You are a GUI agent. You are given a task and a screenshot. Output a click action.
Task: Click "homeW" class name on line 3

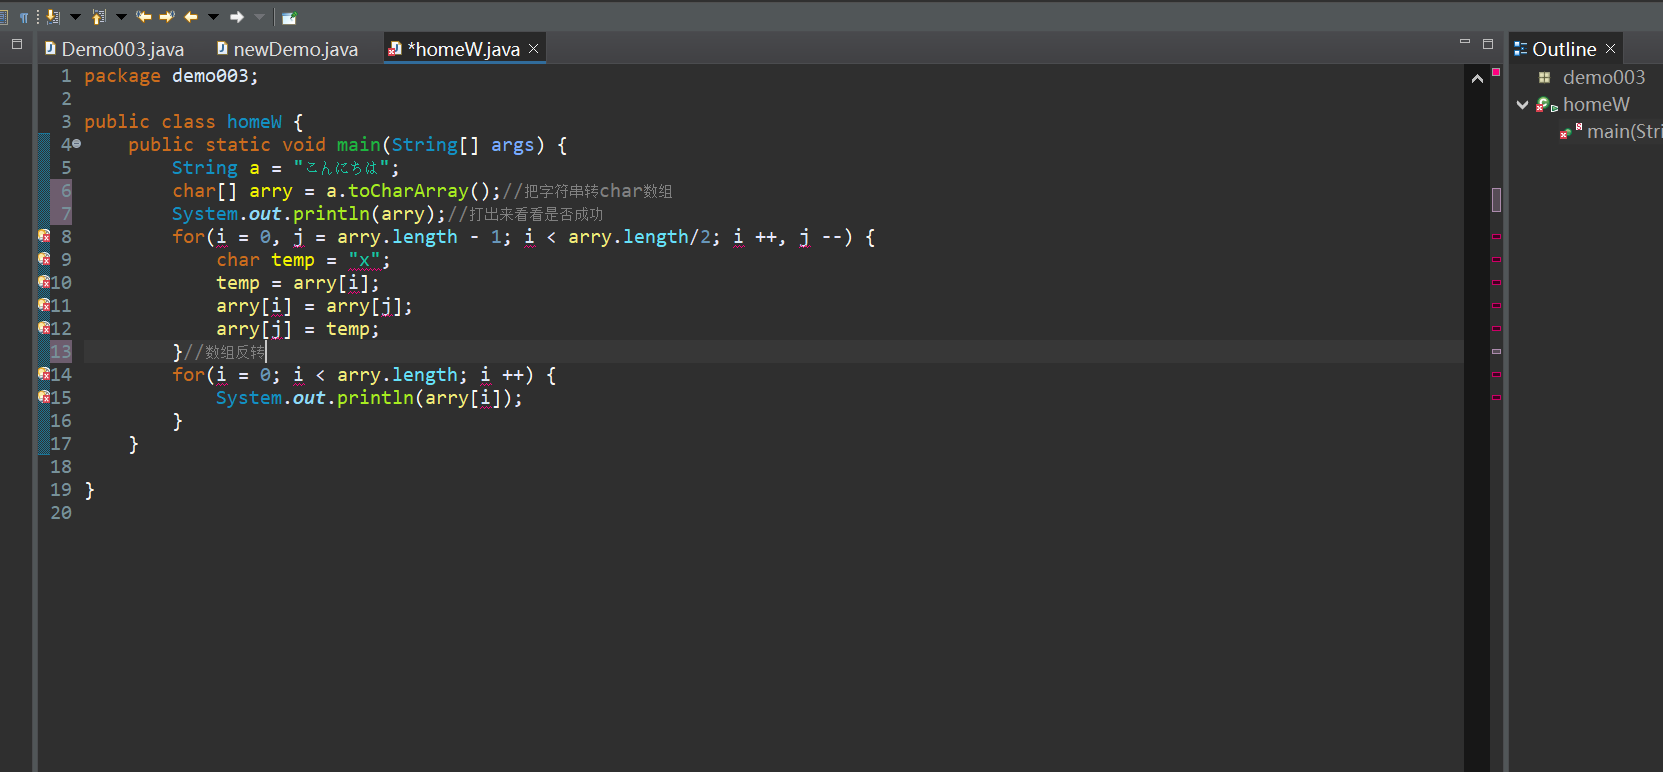coord(254,122)
